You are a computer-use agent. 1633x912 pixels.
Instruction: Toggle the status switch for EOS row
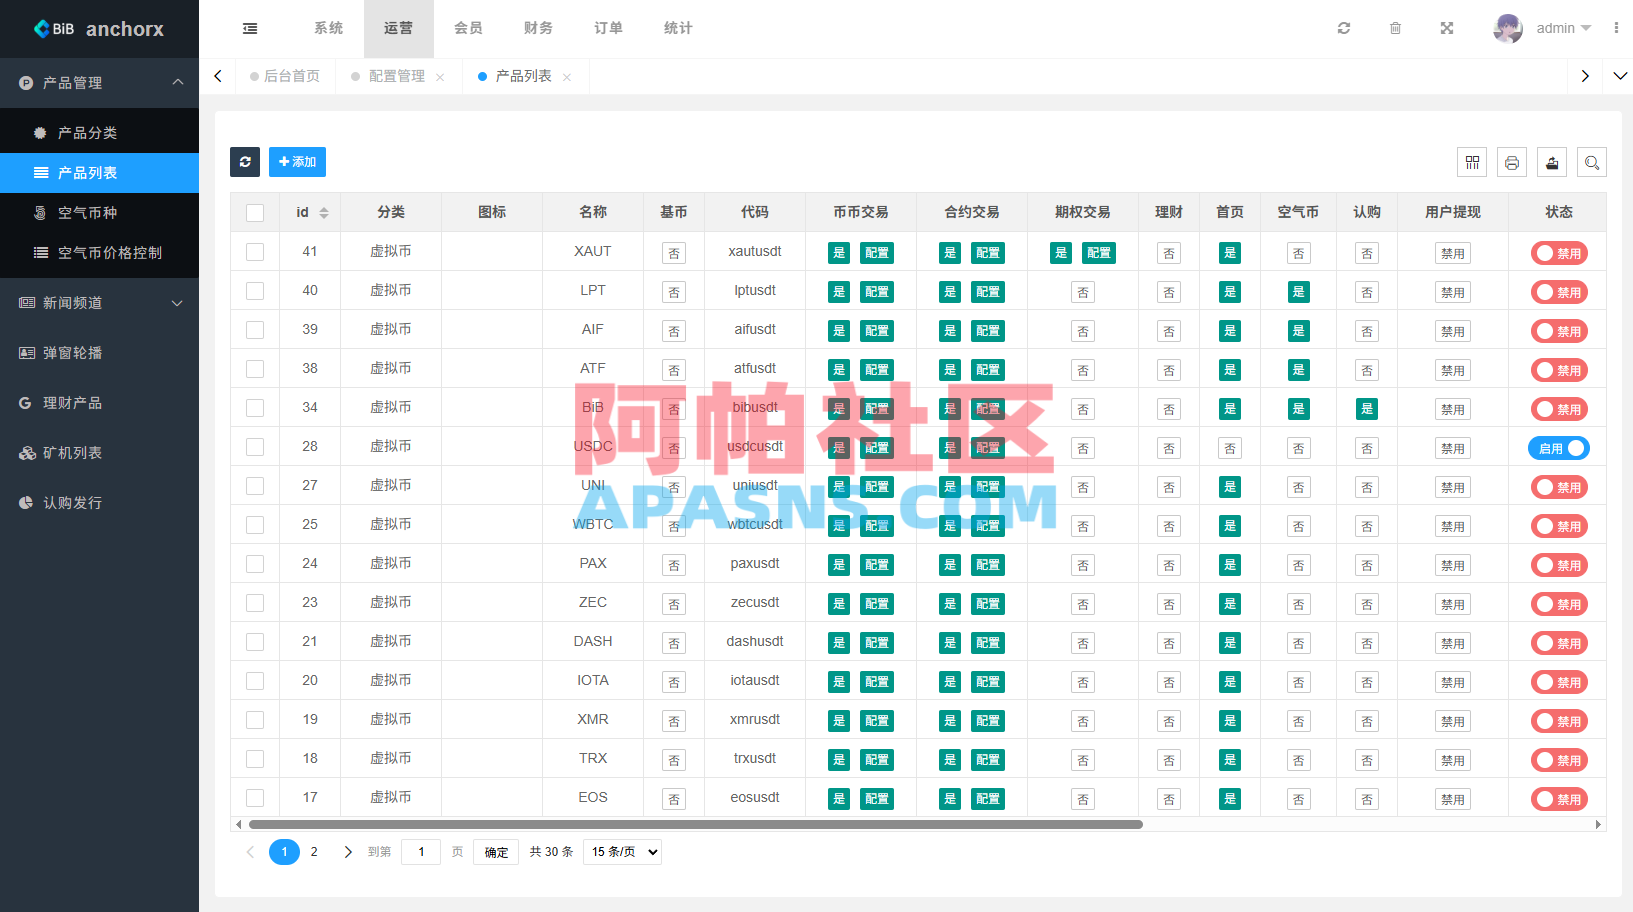(x=1559, y=799)
